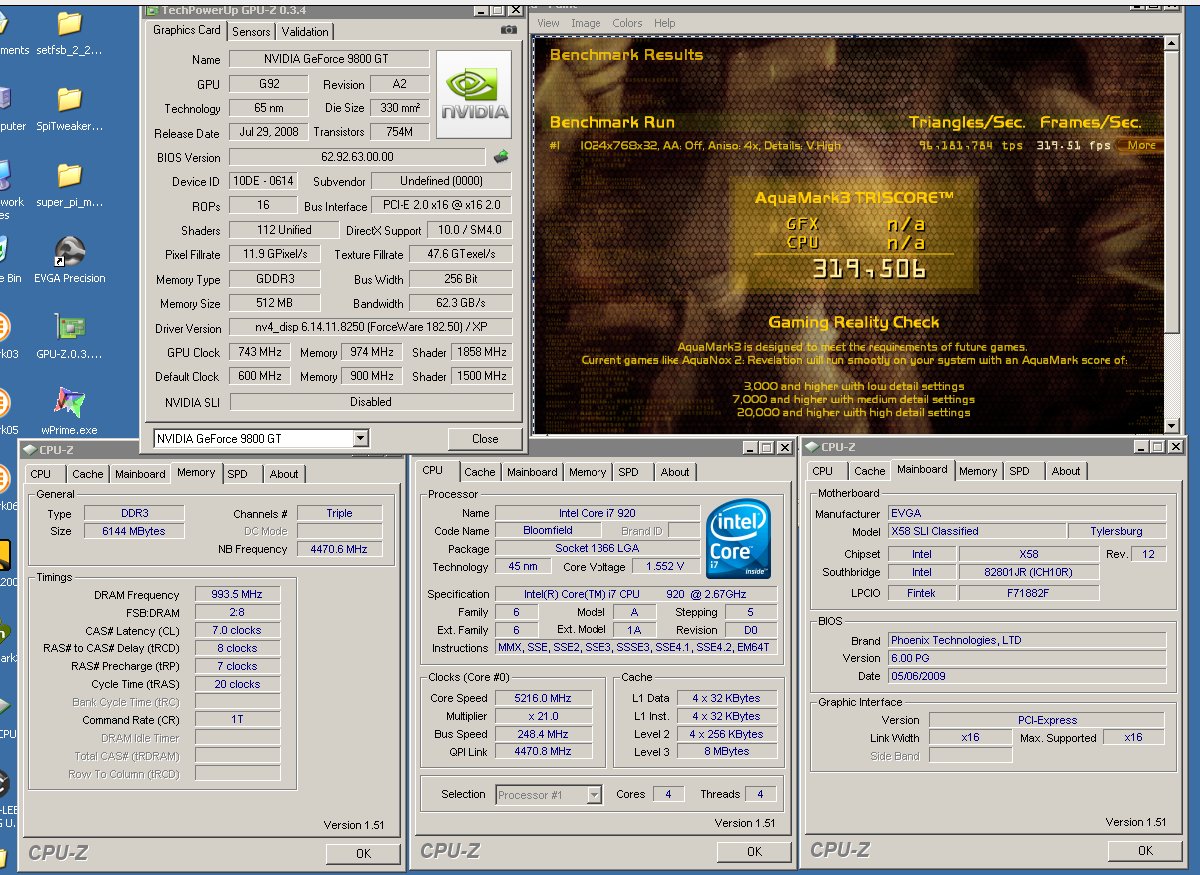Click Close button in GPU-Z
The height and width of the screenshot is (875, 1200).
[x=485, y=438]
